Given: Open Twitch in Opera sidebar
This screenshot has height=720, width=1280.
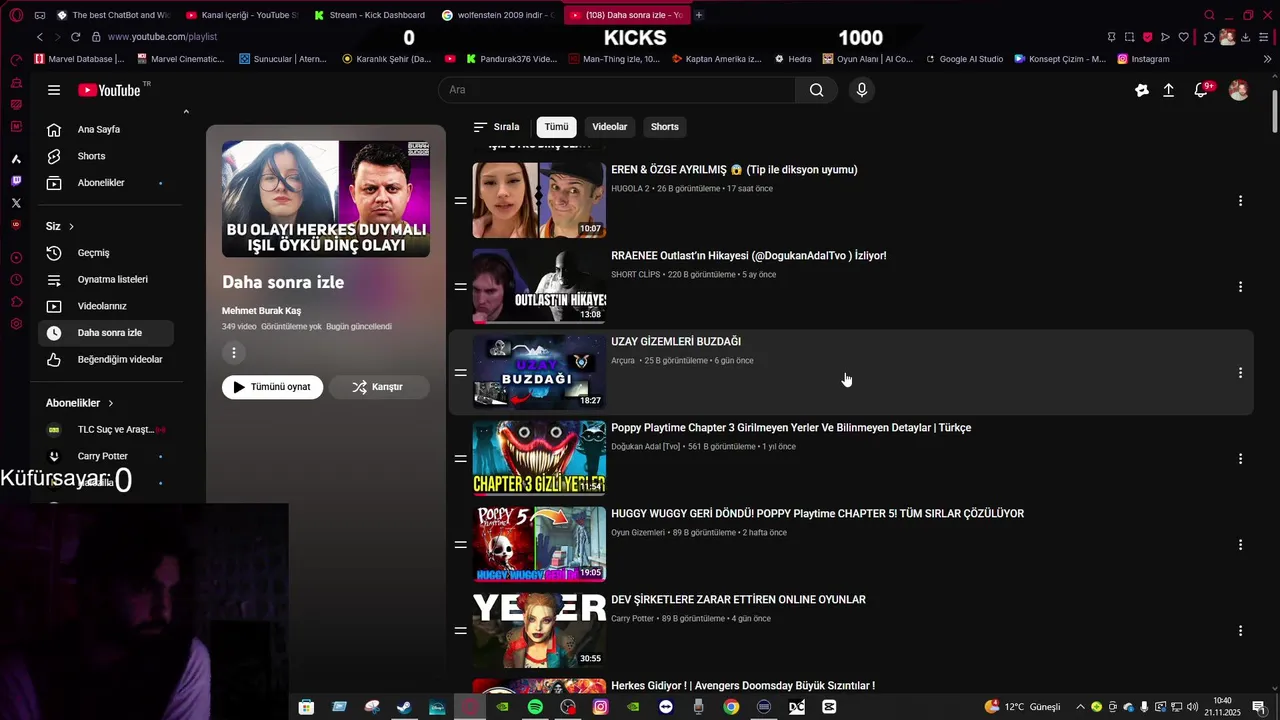Looking at the screenshot, I should coord(16,181).
